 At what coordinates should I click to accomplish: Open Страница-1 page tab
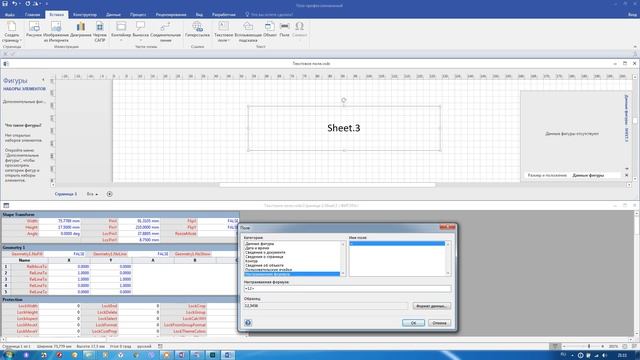pyautogui.click(x=66, y=194)
